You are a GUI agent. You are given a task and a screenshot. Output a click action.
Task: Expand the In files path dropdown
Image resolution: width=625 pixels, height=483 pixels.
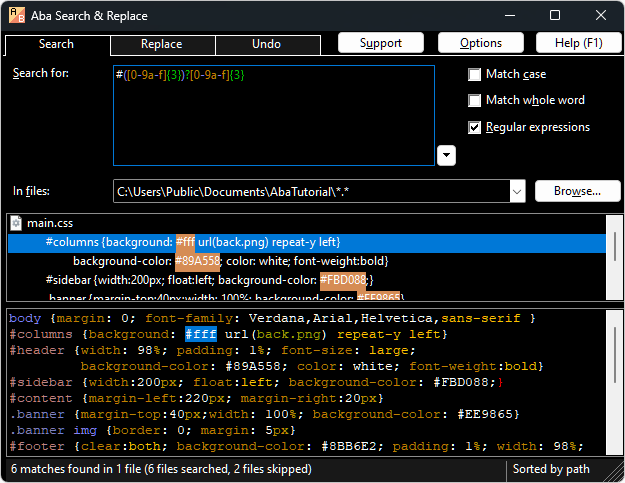coord(517,191)
